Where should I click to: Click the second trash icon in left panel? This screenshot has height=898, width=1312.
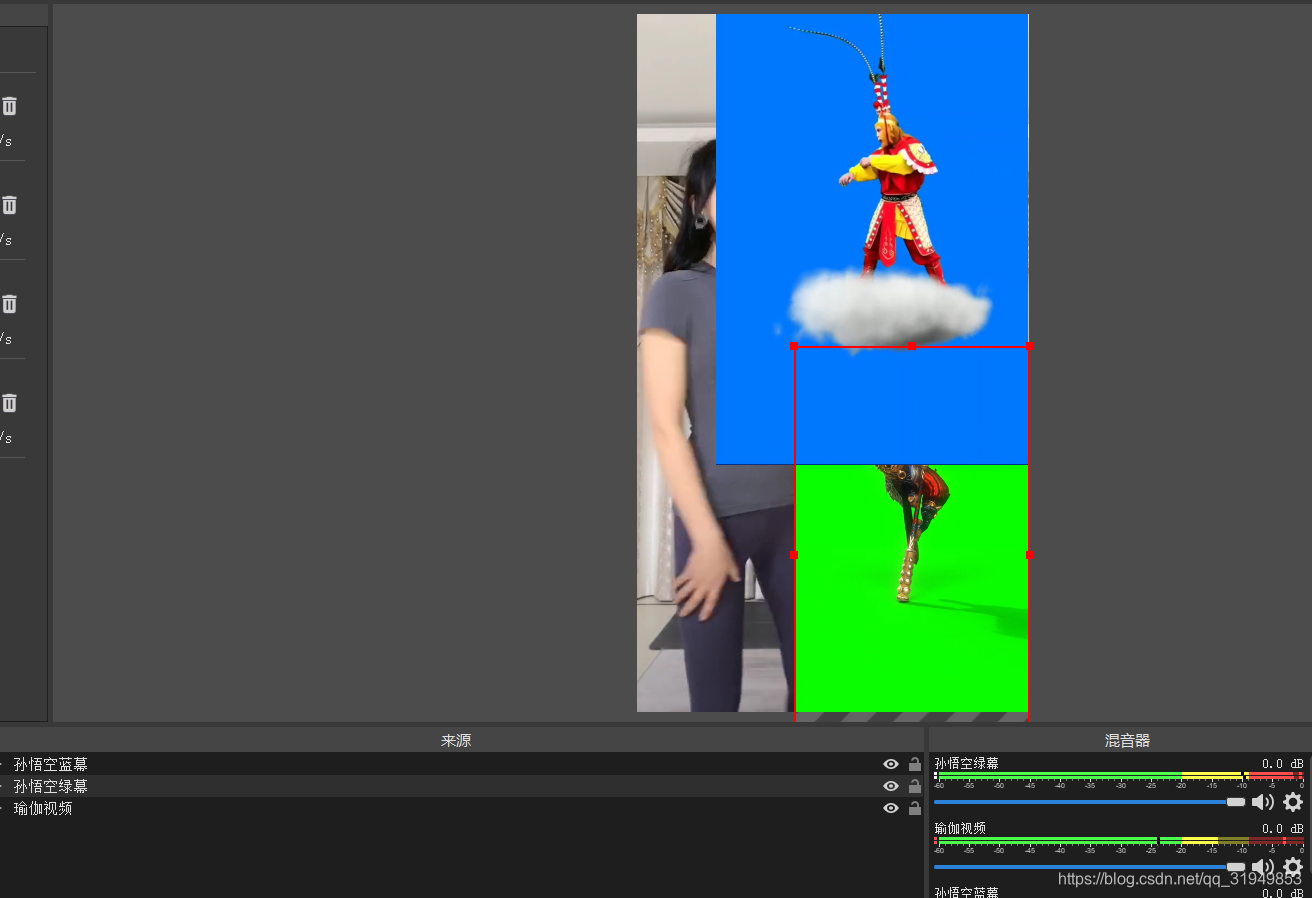[x=9, y=205]
